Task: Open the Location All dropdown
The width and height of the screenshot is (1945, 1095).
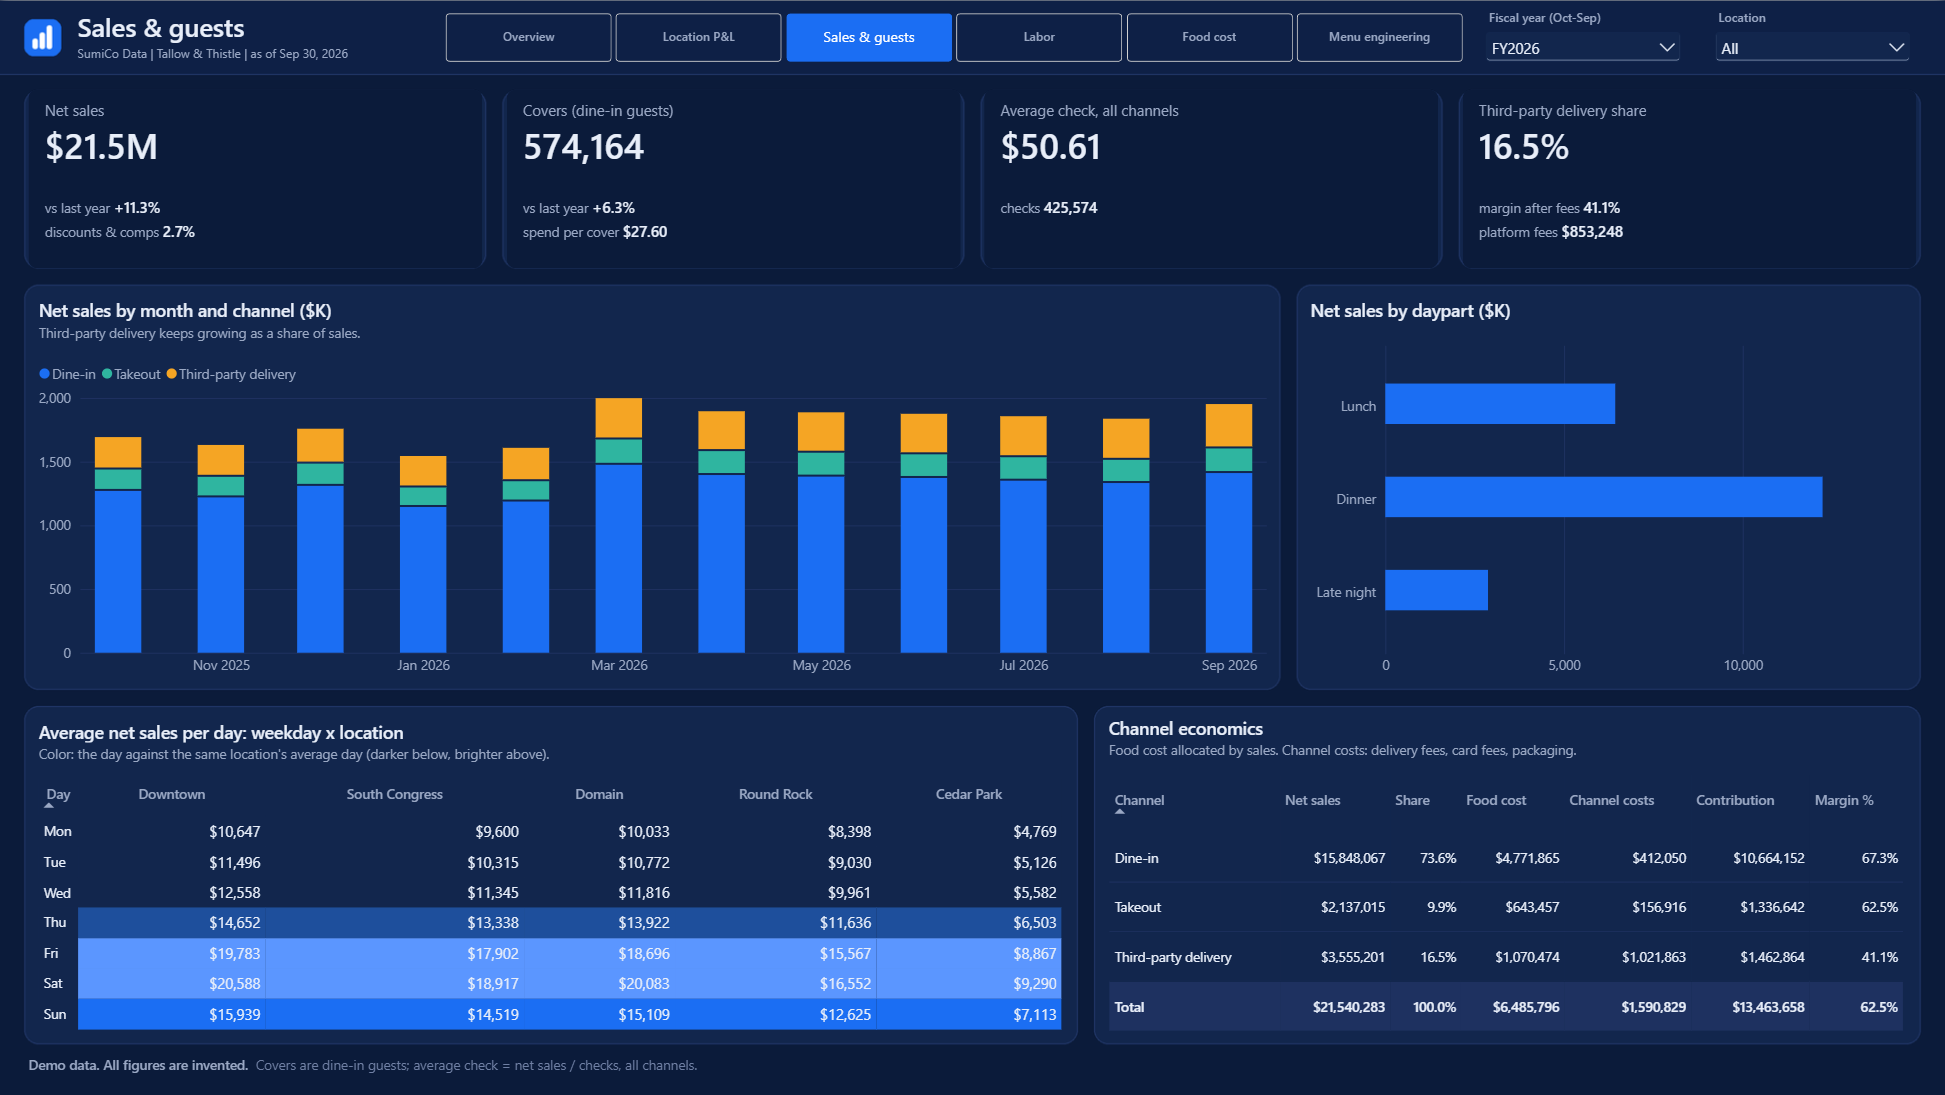Action: point(1812,48)
